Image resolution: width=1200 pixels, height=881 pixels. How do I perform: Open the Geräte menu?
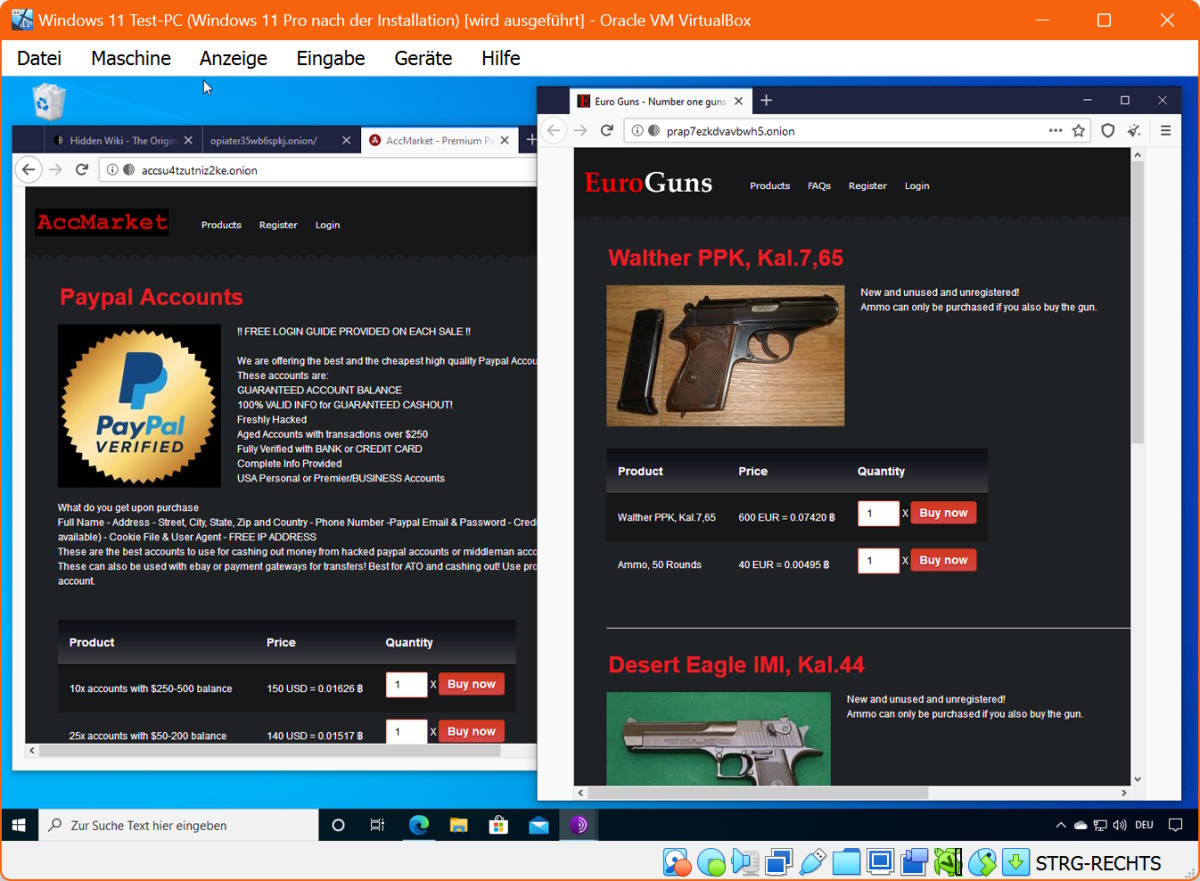tap(423, 58)
